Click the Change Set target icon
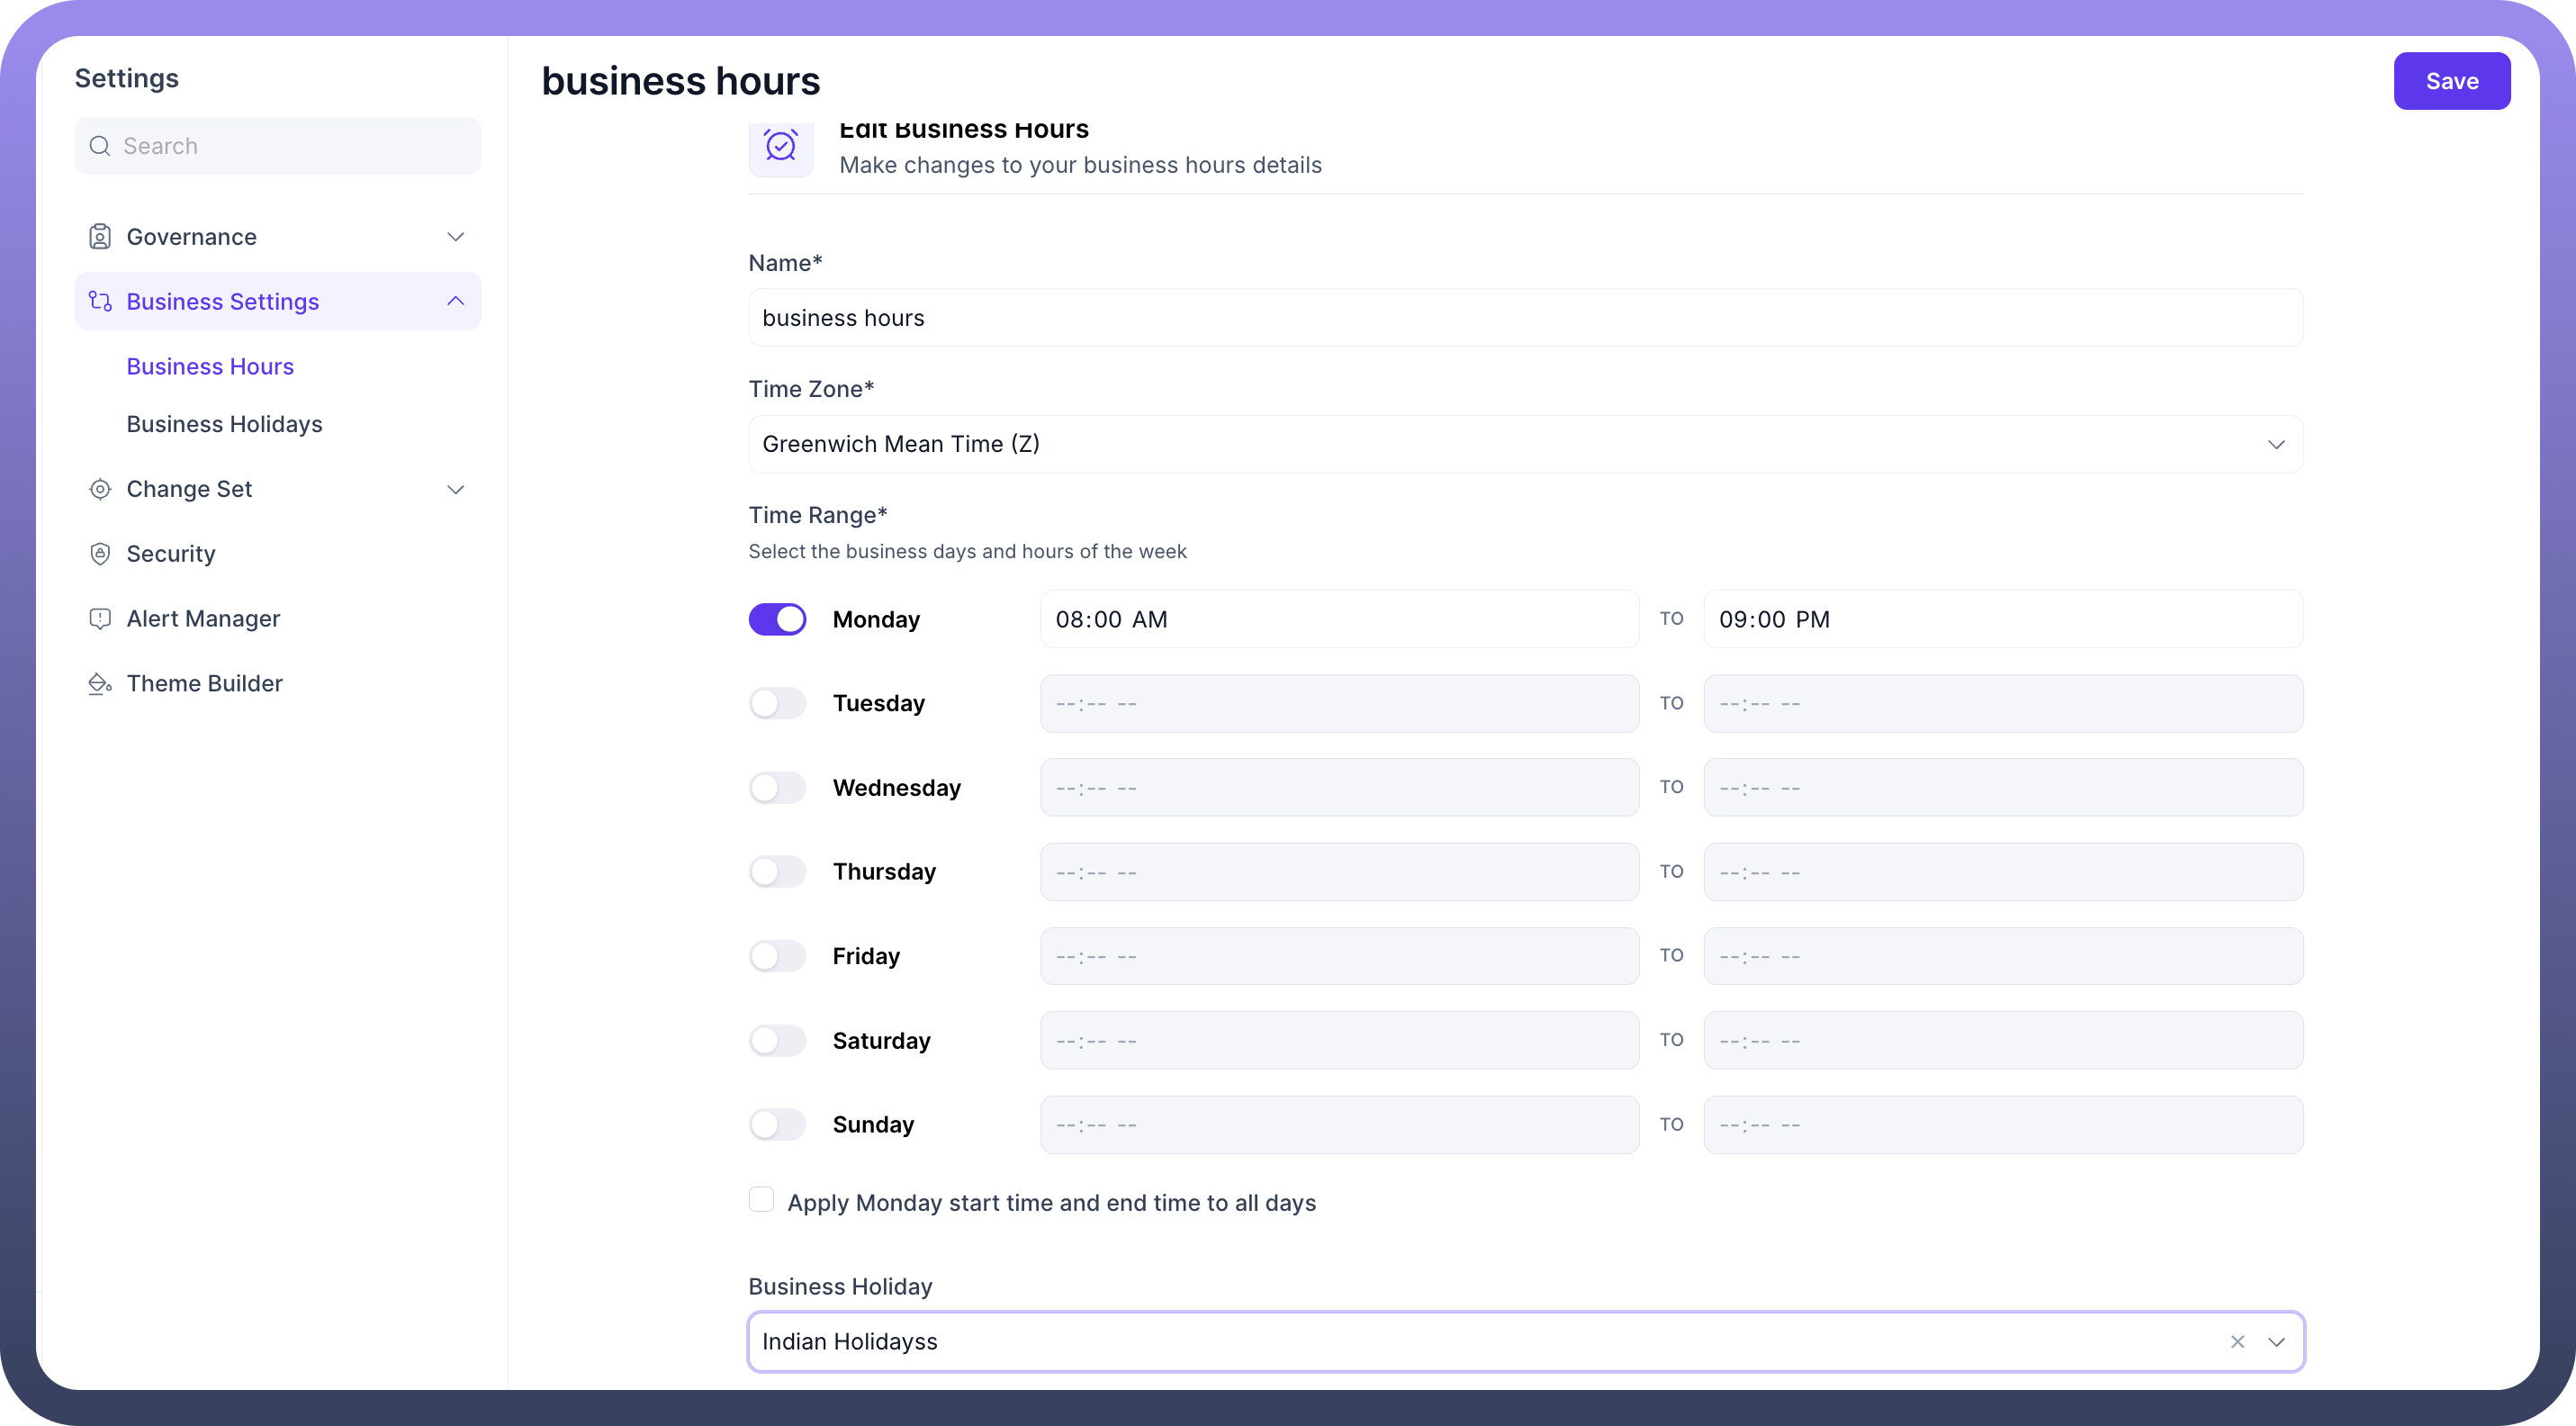 pos(100,489)
